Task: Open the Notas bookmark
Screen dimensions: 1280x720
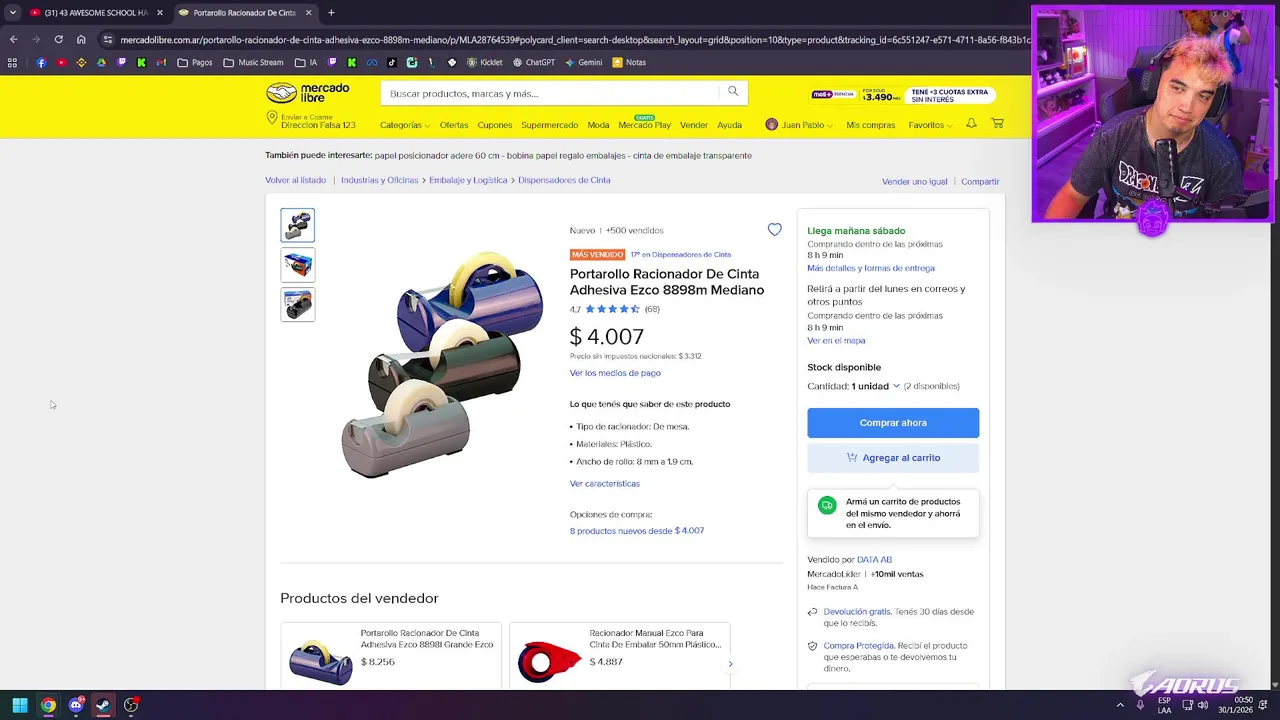Action: tap(628, 62)
